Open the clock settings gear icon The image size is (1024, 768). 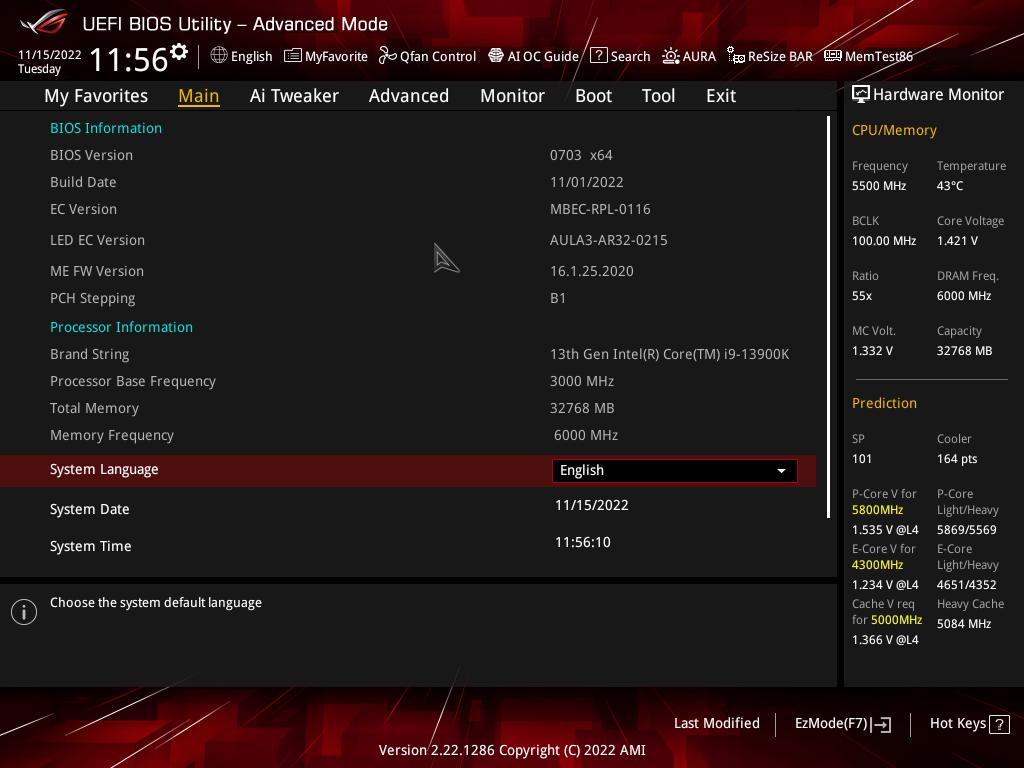[x=179, y=52]
